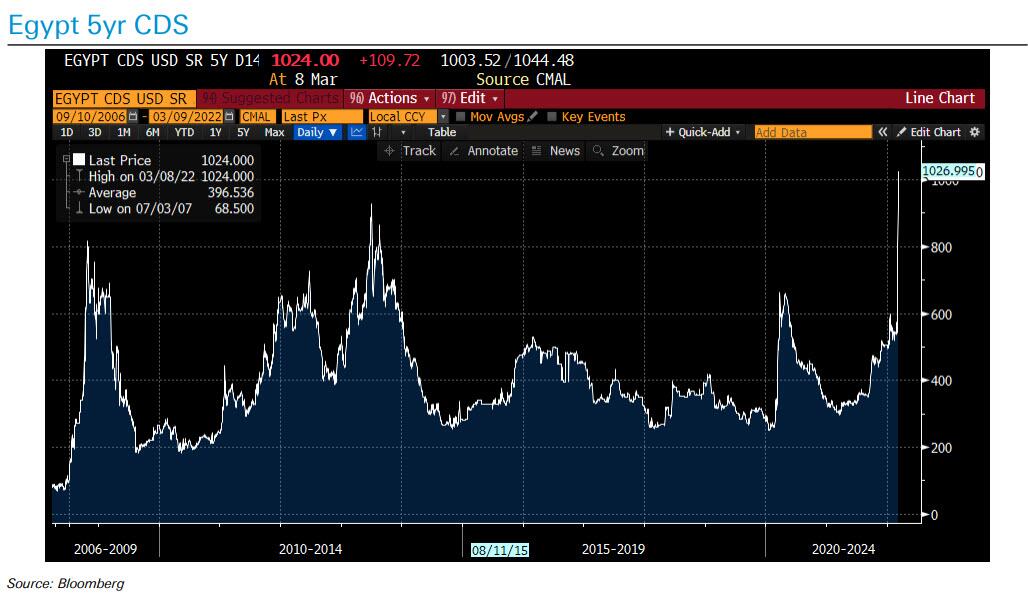Click the double-chevron collapse arrows
Image resolution: width=1028 pixels, height=594 pixels.
pos(883,132)
